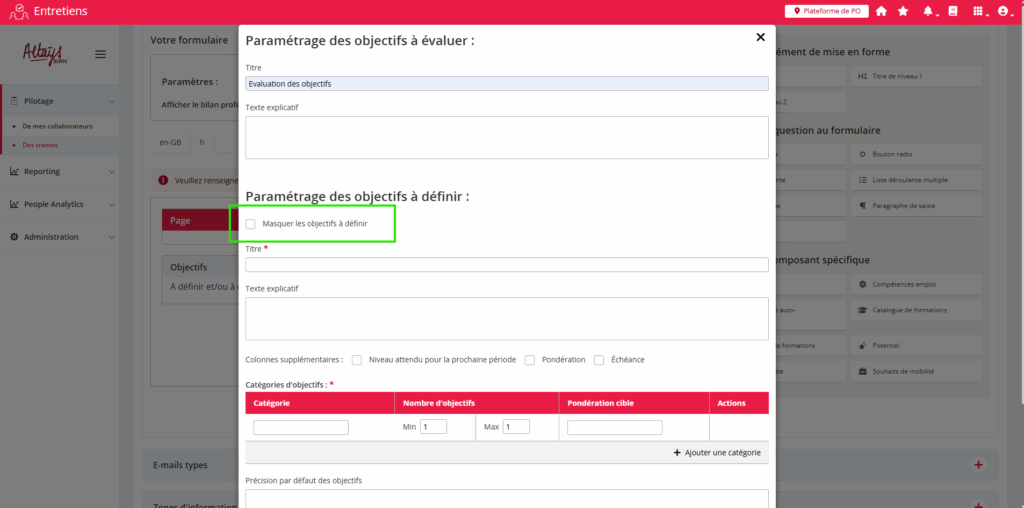Click 'Ajouter une catégorie' button
The width and height of the screenshot is (1024, 508).
coord(717,453)
